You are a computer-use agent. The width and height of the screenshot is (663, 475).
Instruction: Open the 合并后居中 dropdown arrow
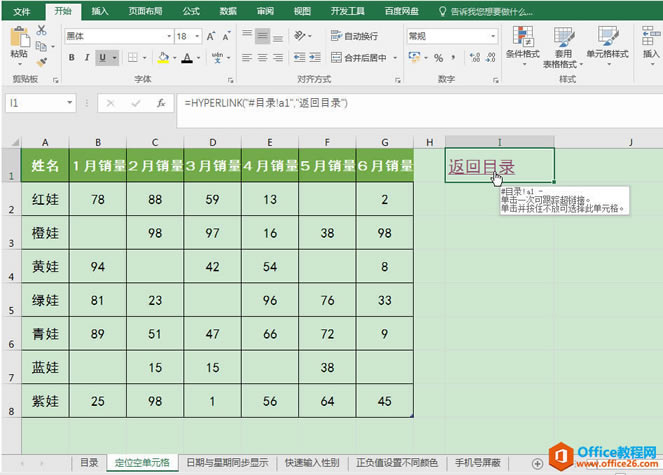point(395,58)
